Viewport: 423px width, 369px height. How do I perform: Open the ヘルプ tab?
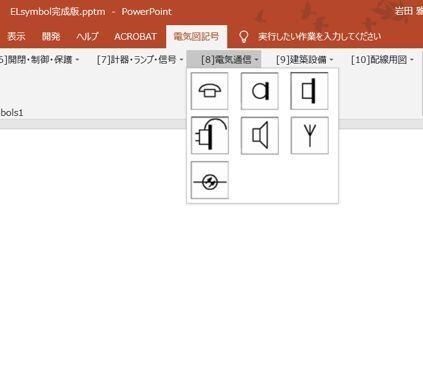(x=87, y=36)
